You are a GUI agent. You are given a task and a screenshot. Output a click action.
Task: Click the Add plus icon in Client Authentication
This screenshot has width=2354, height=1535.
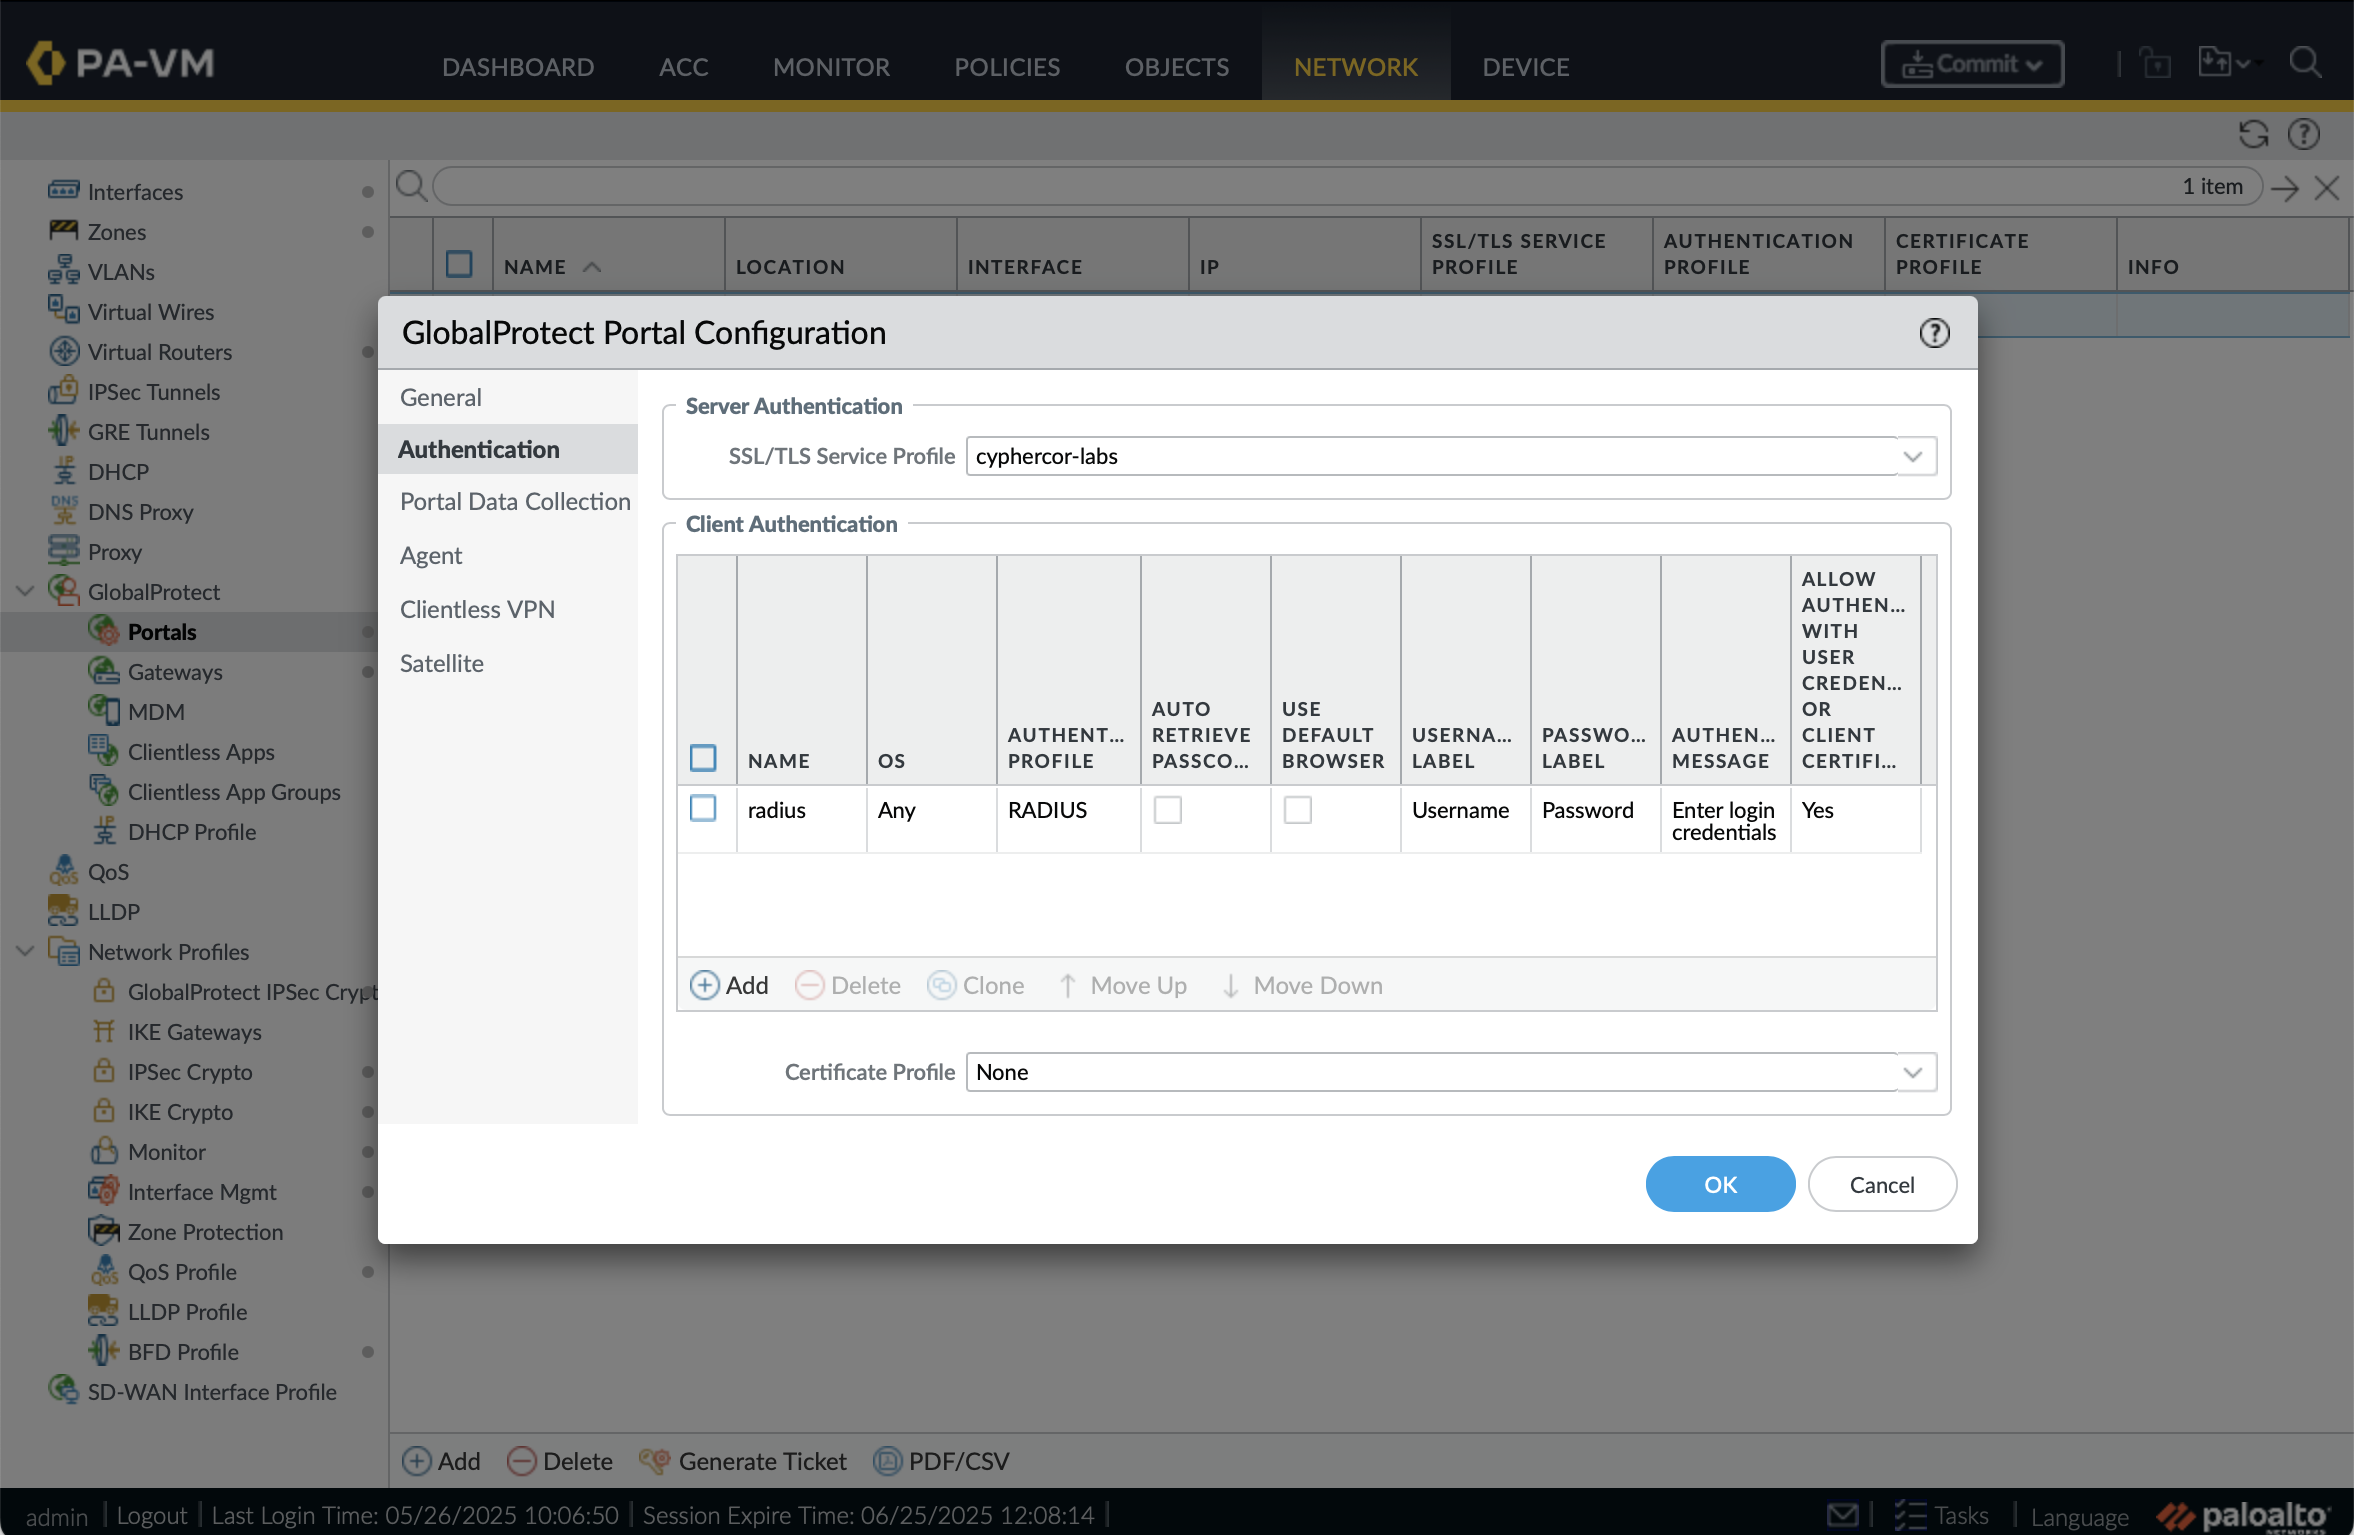[x=705, y=985]
